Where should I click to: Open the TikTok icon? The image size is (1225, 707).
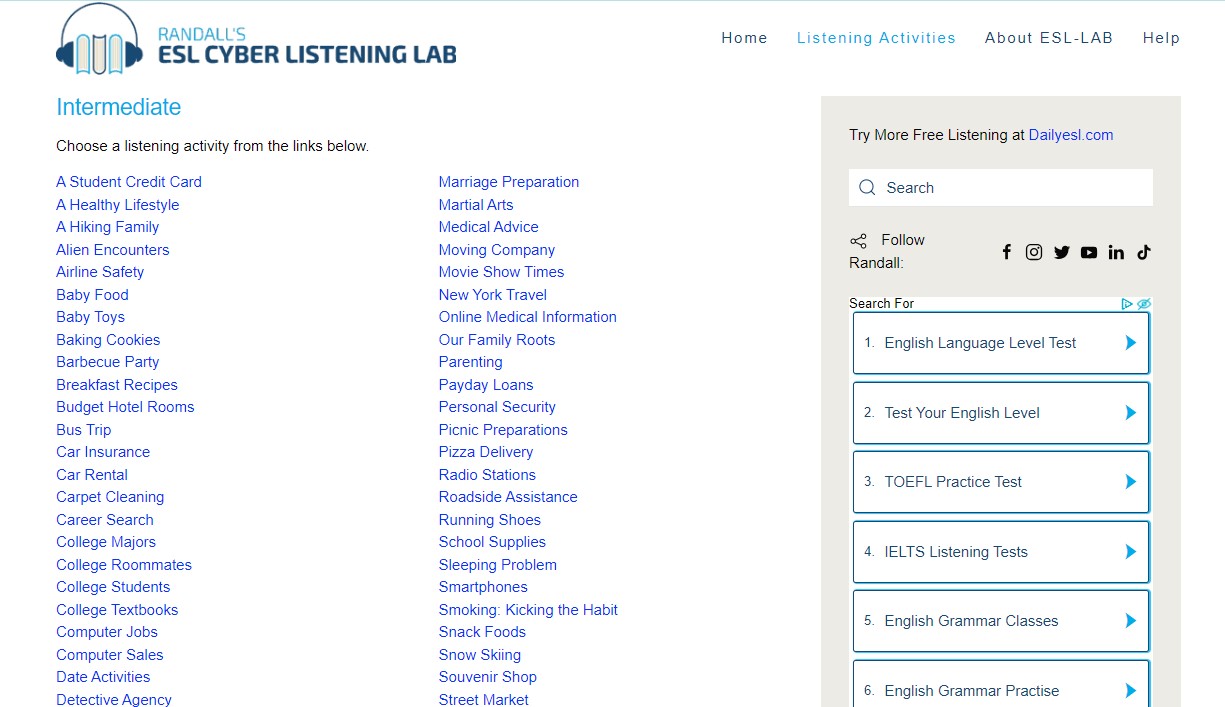[1143, 252]
